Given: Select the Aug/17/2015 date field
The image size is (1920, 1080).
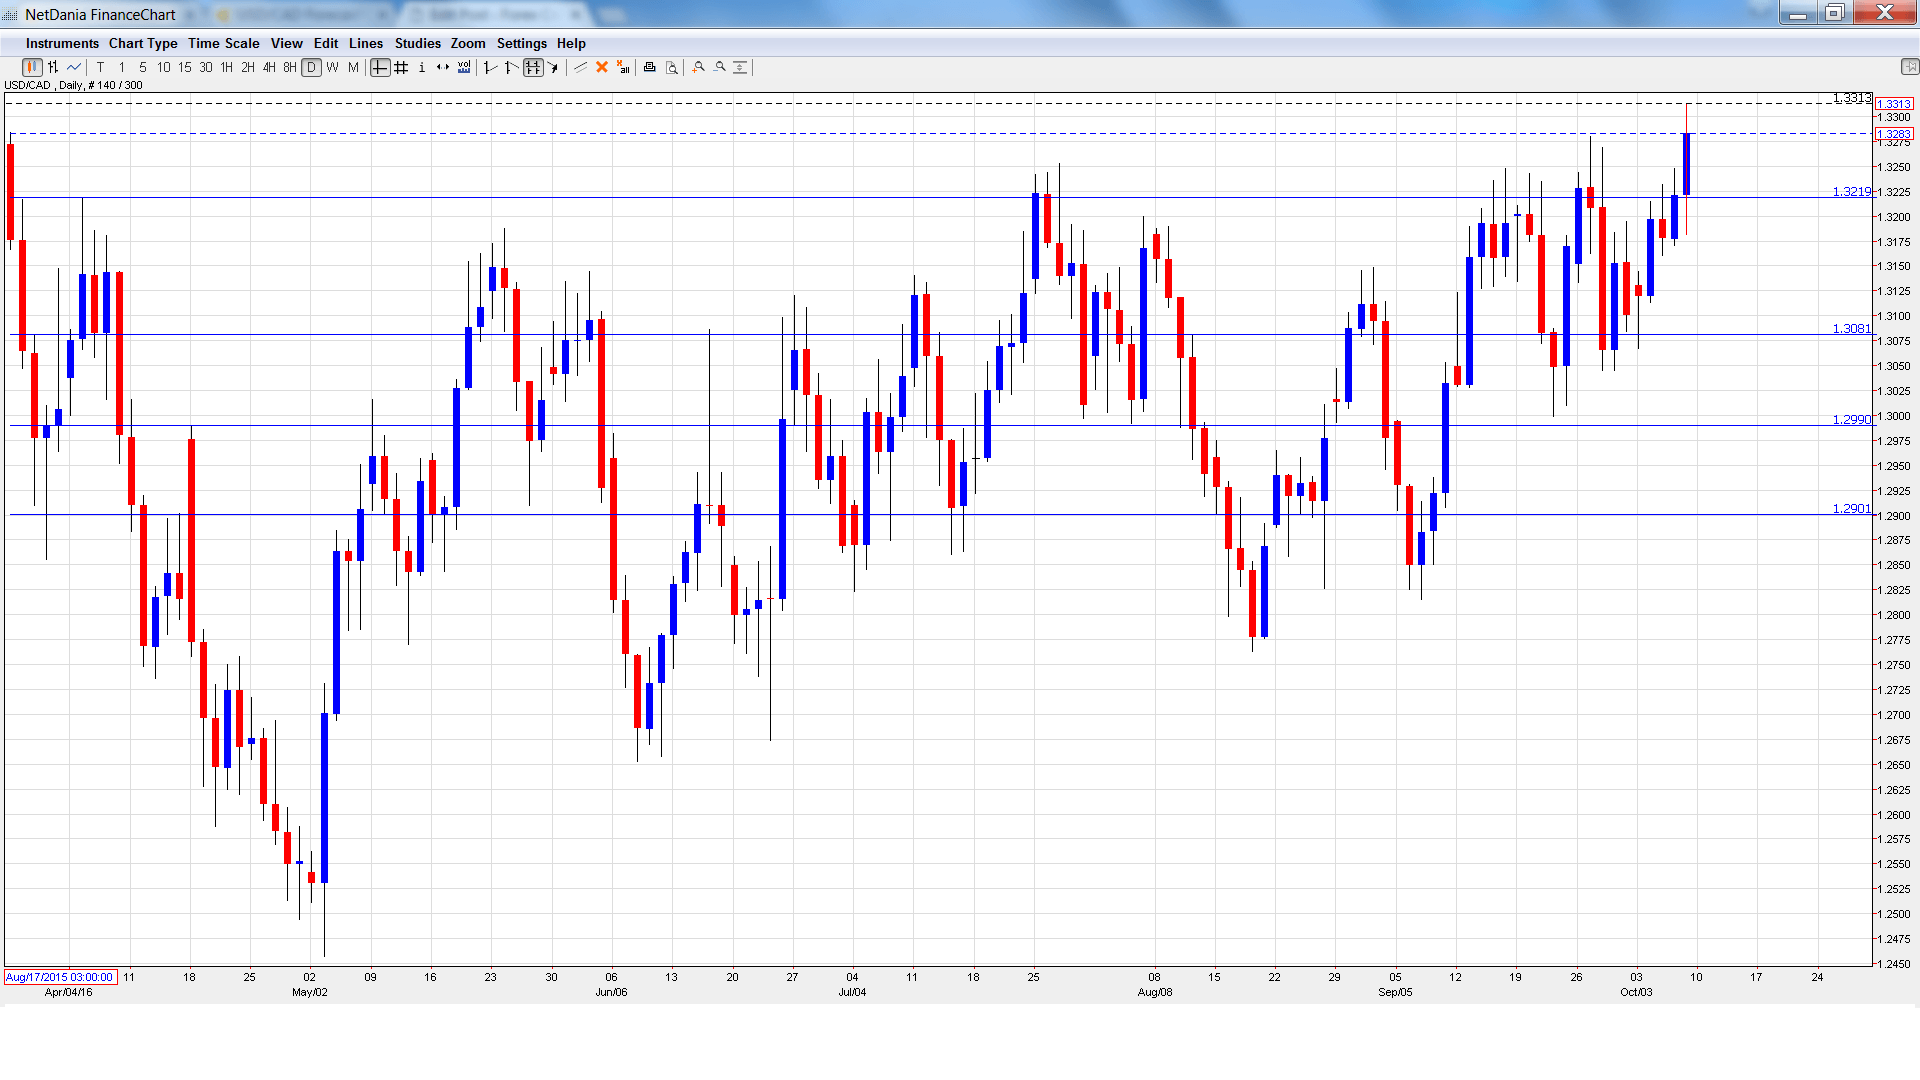Looking at the screenshot, I should 58,977.
